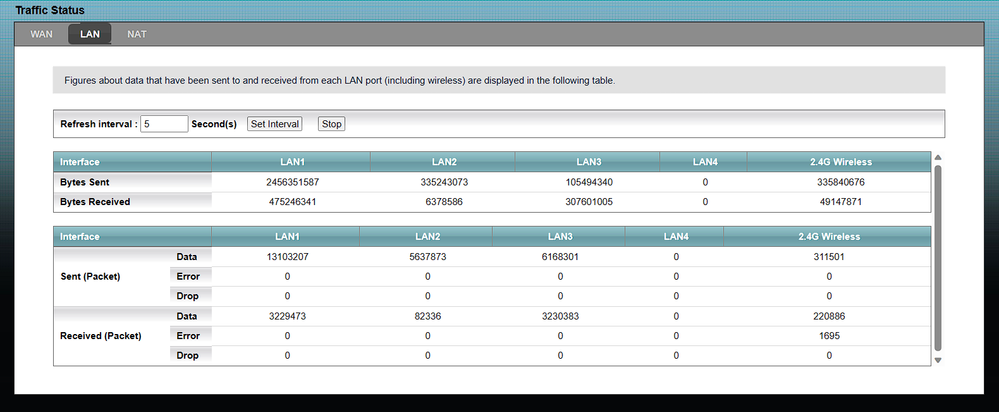The width and height of the screenshot is (999, 412).
Task: Click the scrollbar up arrow
Action: pyautogui.click(x=937, y=157)
